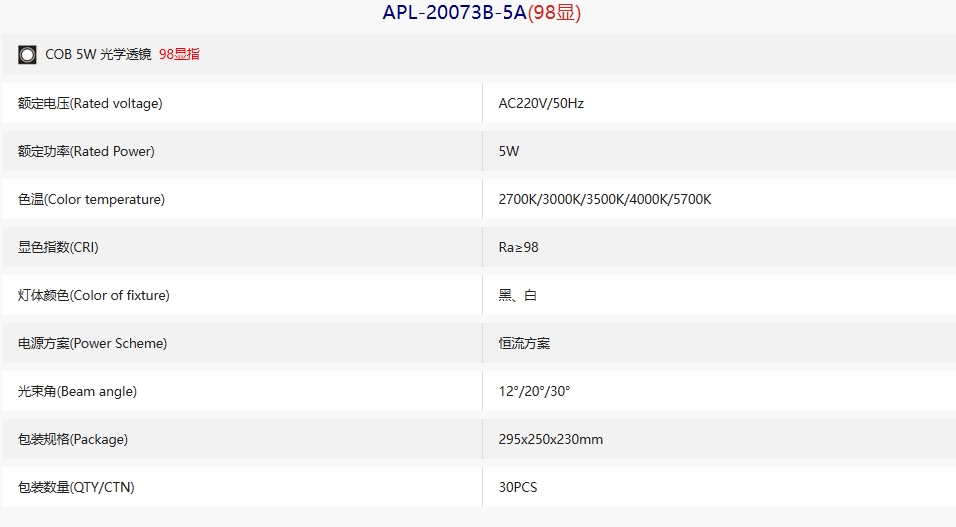Select the 包装数量(QTY/CTN) label
Viewport: 956px width, 527px height.
tap(76, 487)
